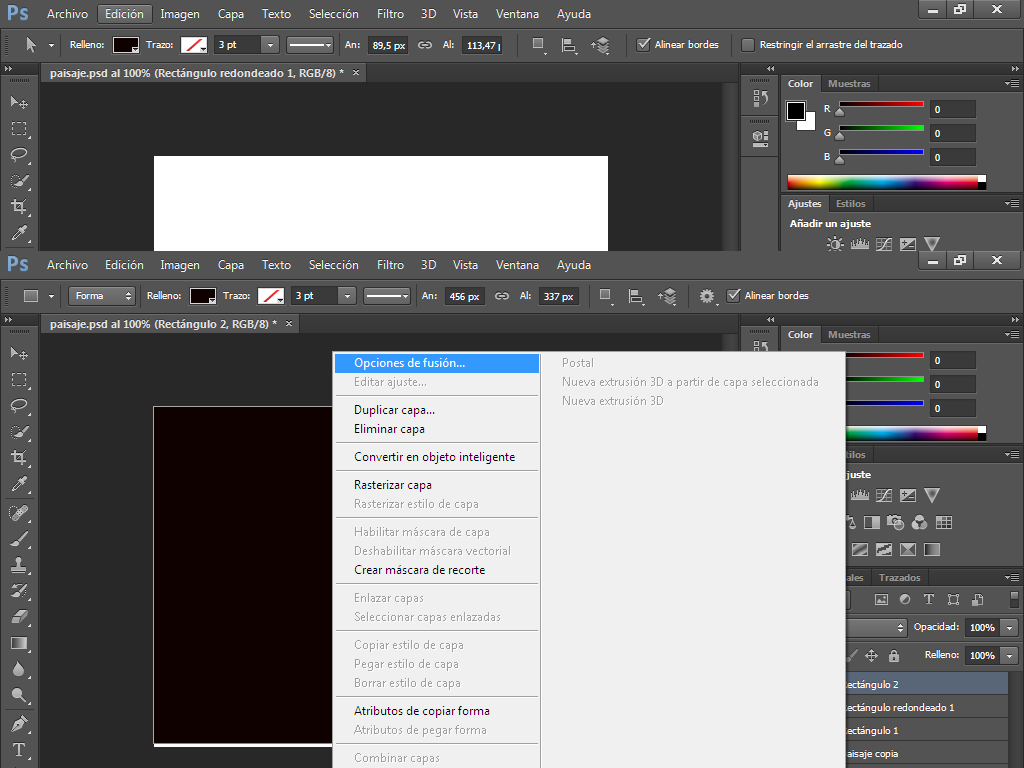
Task: Select the Quick Selection tool in top window
Action: click(19, 181)
